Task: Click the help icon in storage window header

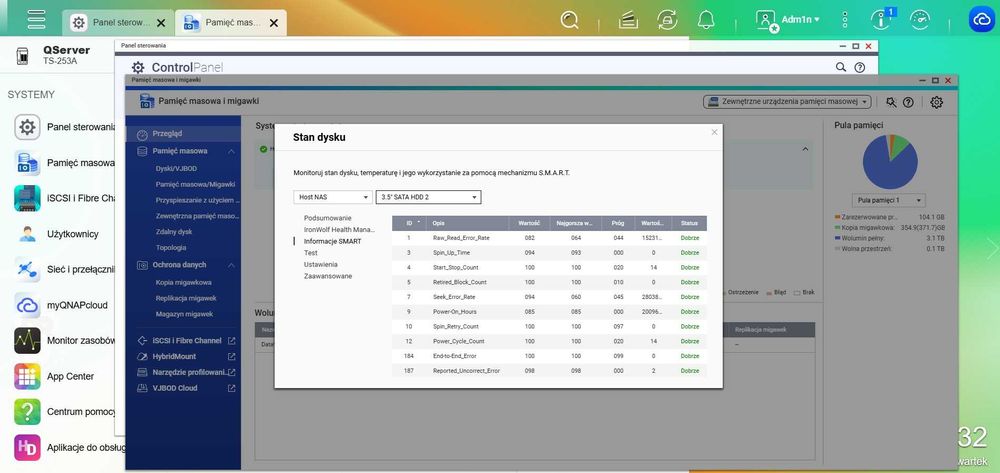Action: pyautogui.click(x=908, y=102)
